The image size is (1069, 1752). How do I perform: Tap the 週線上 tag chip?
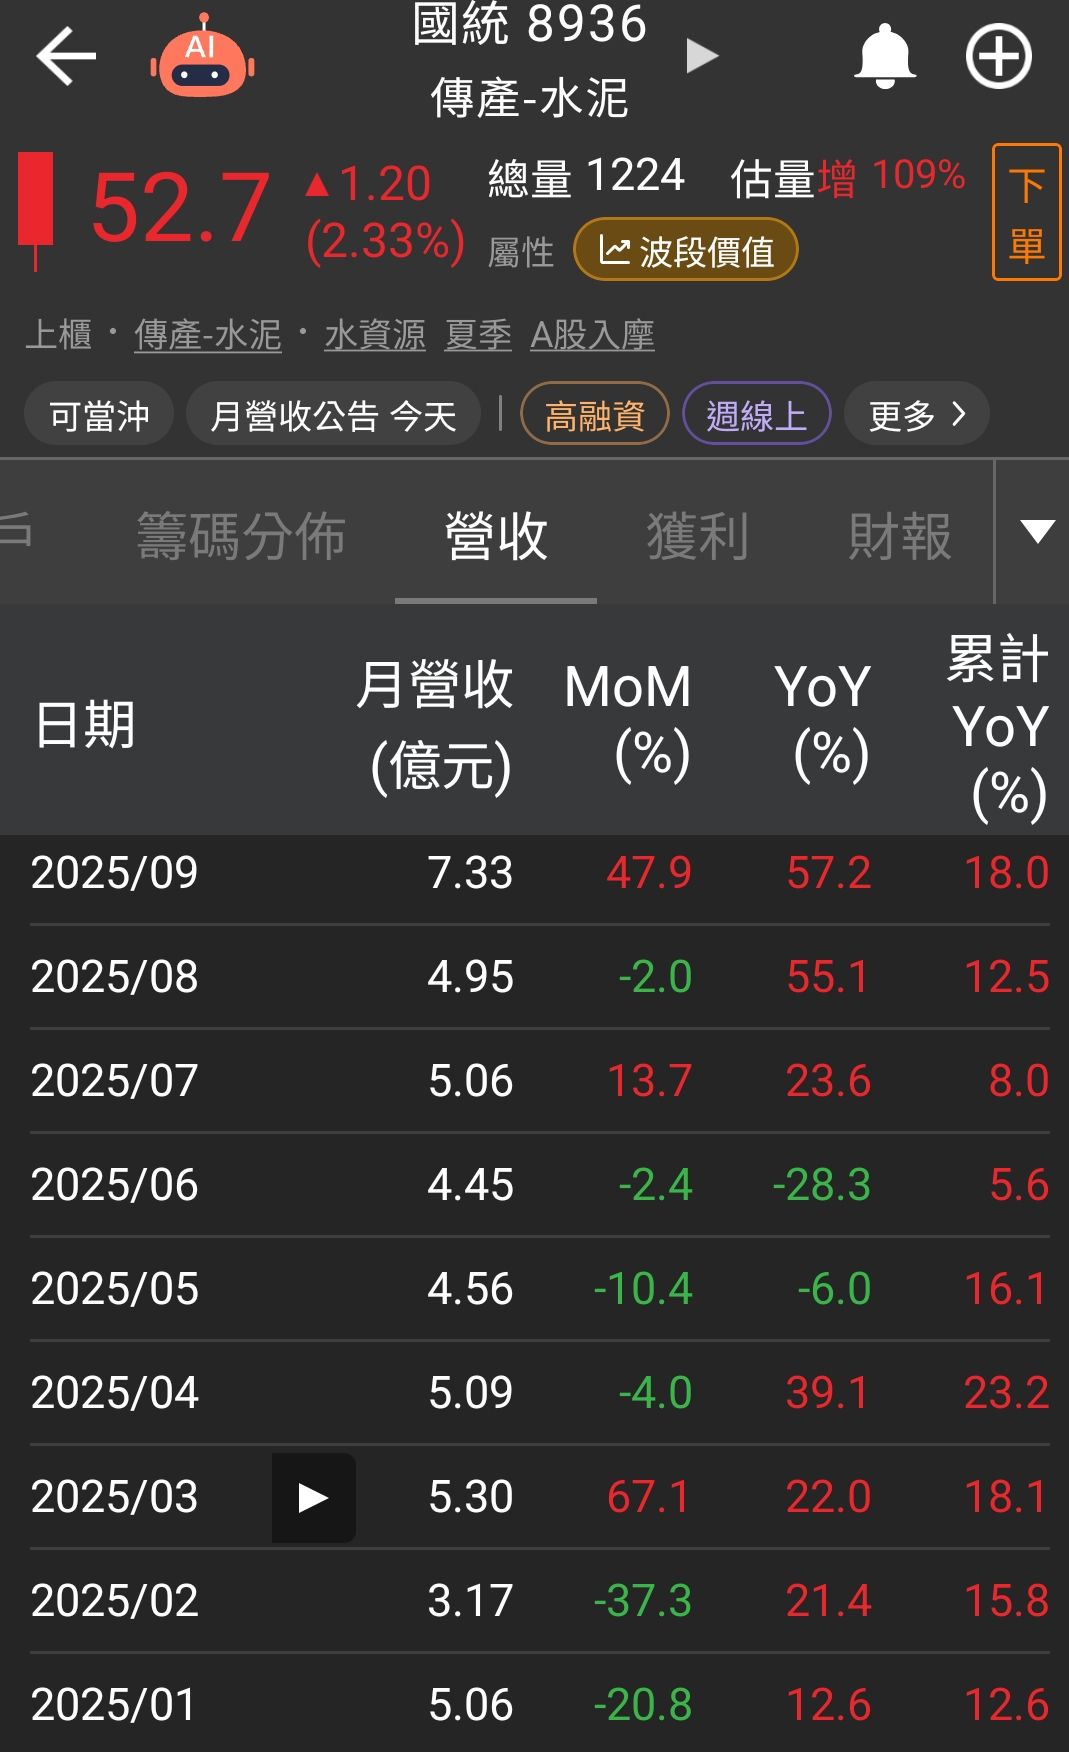coord(756,414)
